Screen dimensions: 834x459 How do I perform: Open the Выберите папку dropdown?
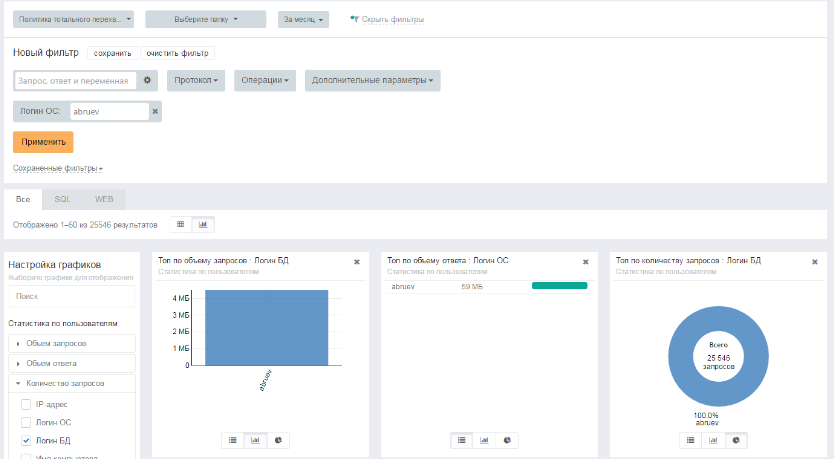pyautogui.click(x=206, y=19)
